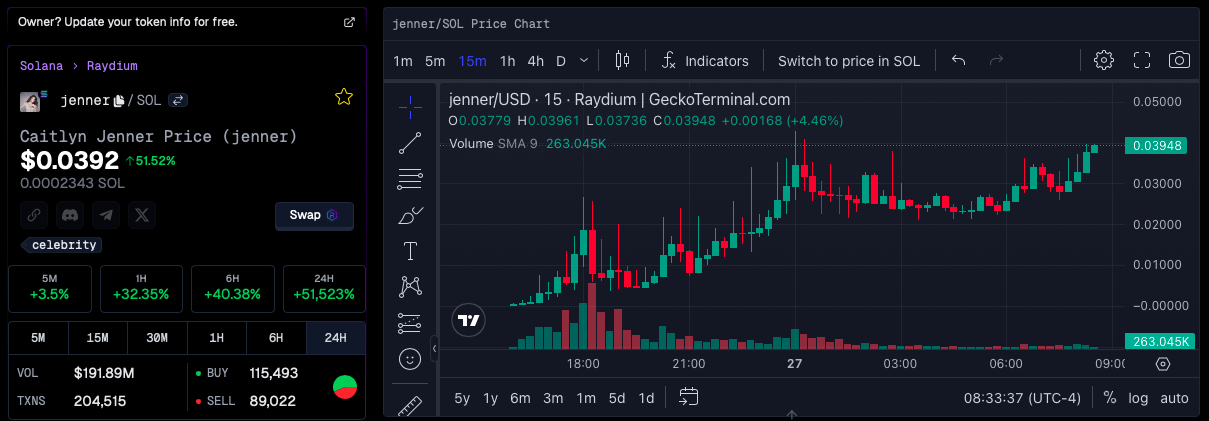Select the forecasting and measurement tool
The width and height of the screenshot is (1209, 421).
[410, 323]
